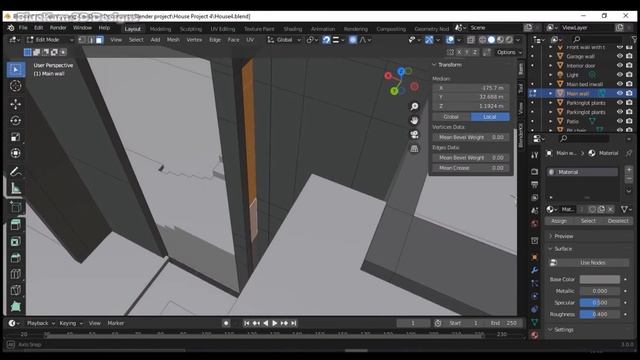Click Base Color swatch
Screen dimensions: 640x360
600,280
